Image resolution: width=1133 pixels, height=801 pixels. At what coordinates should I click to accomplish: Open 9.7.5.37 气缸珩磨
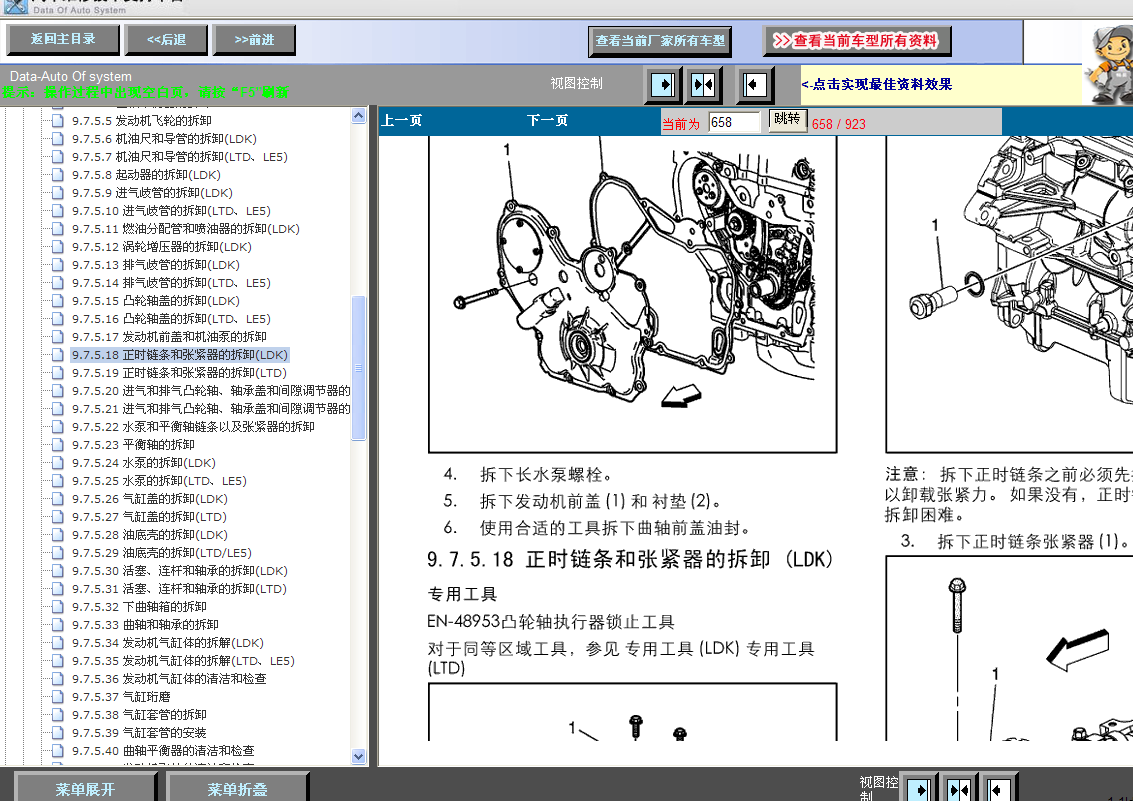click(121, 697)
